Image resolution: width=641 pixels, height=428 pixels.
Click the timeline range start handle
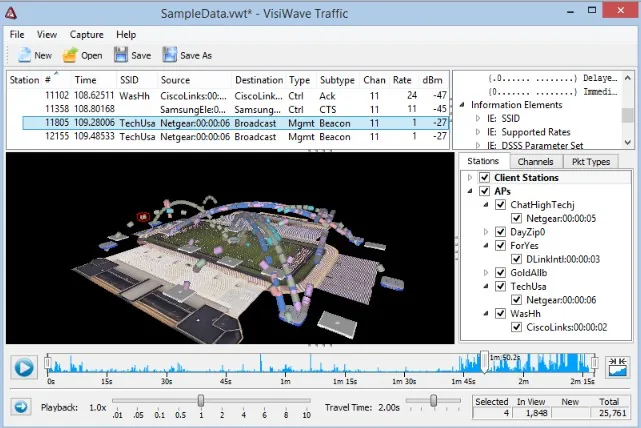[47, 363]
